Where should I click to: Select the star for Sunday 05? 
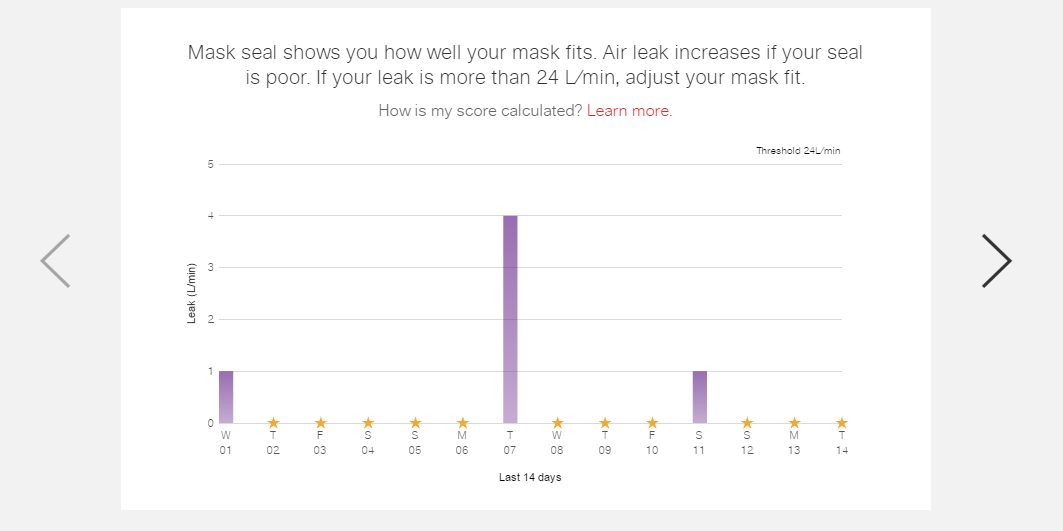(x=416, y=423)
